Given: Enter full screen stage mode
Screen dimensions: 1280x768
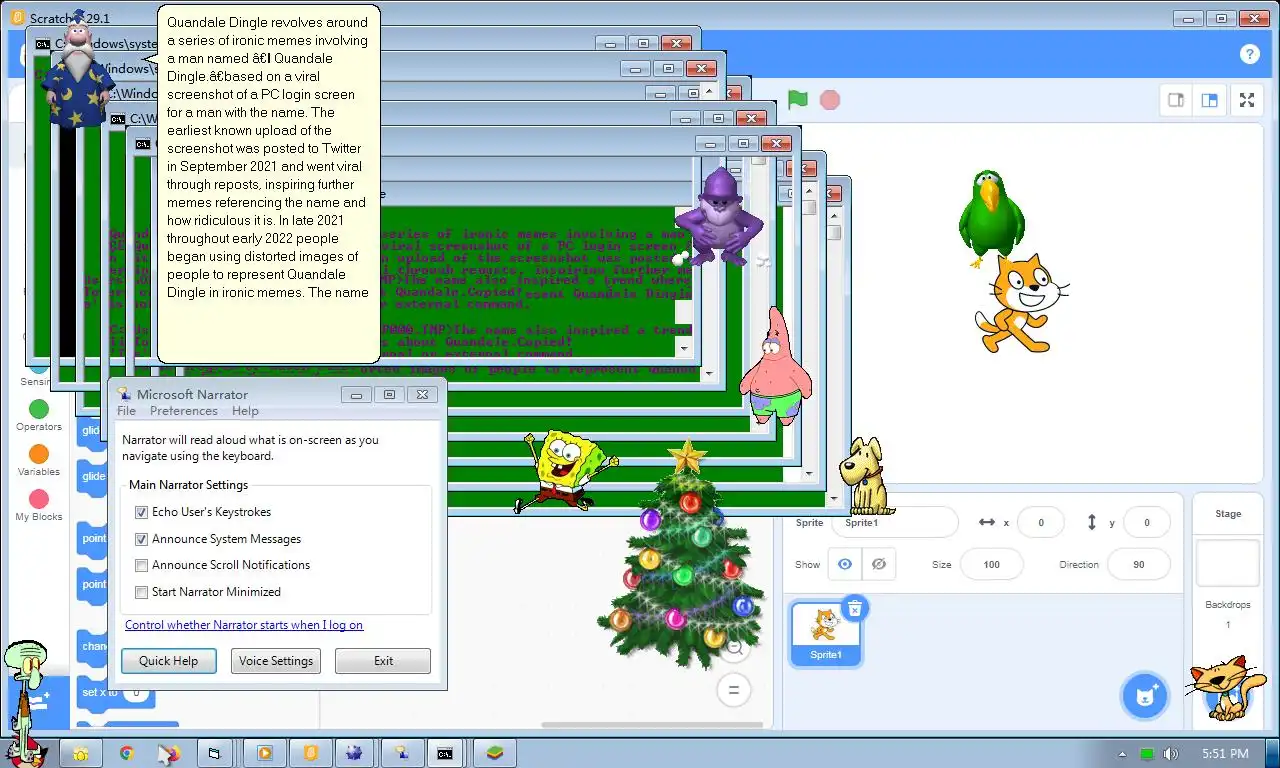Looking at the screenshot, I should click(x=1247, y=100).
